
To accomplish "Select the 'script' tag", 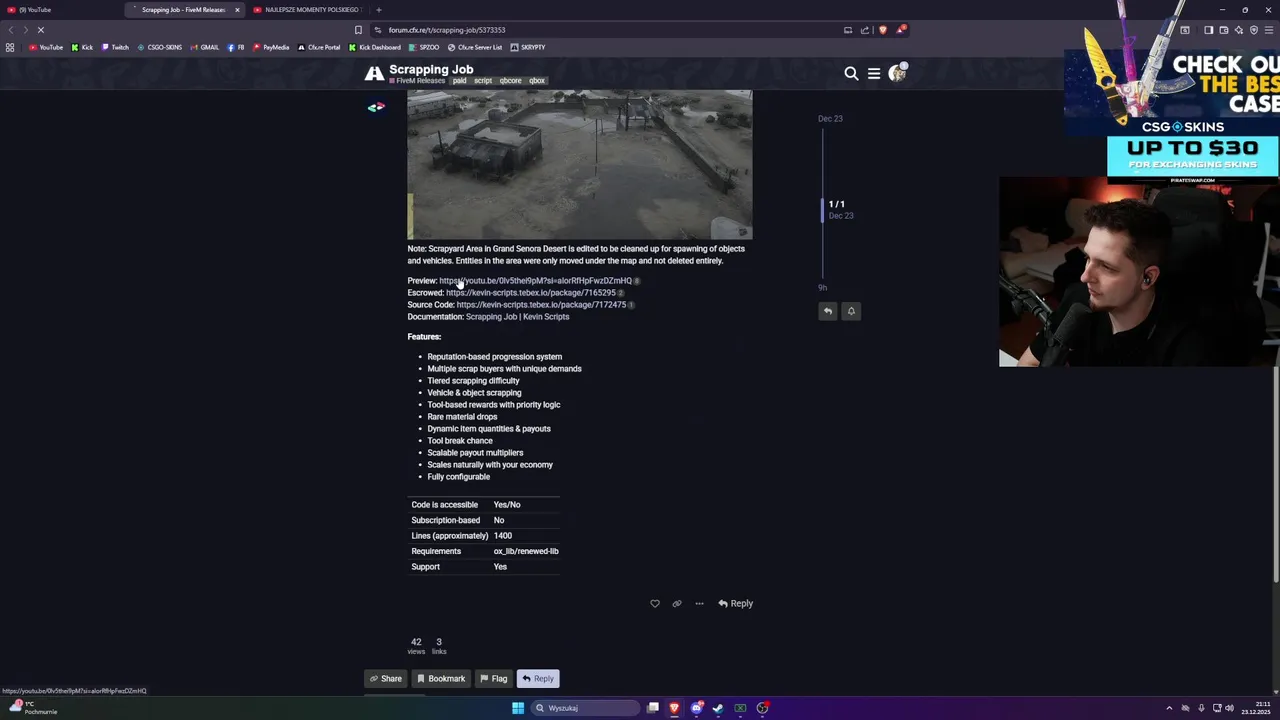I will coord(483,81).
